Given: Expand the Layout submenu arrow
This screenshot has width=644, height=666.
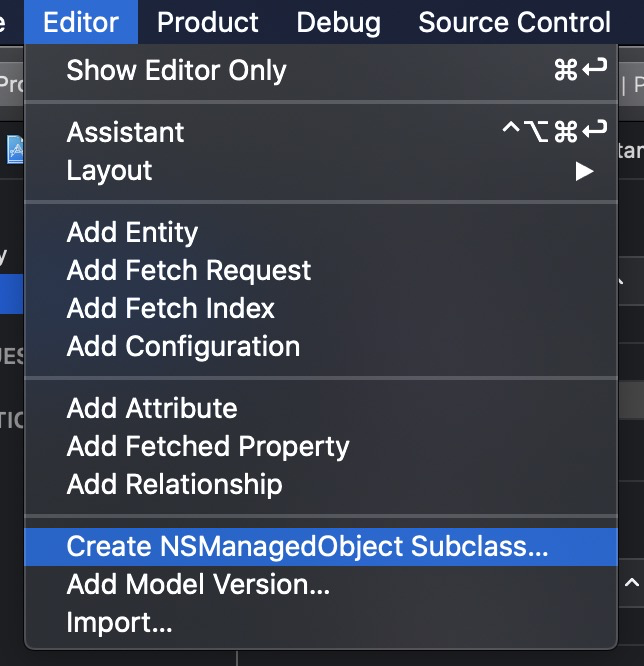Looking at the screenshot, I should 585,172.
